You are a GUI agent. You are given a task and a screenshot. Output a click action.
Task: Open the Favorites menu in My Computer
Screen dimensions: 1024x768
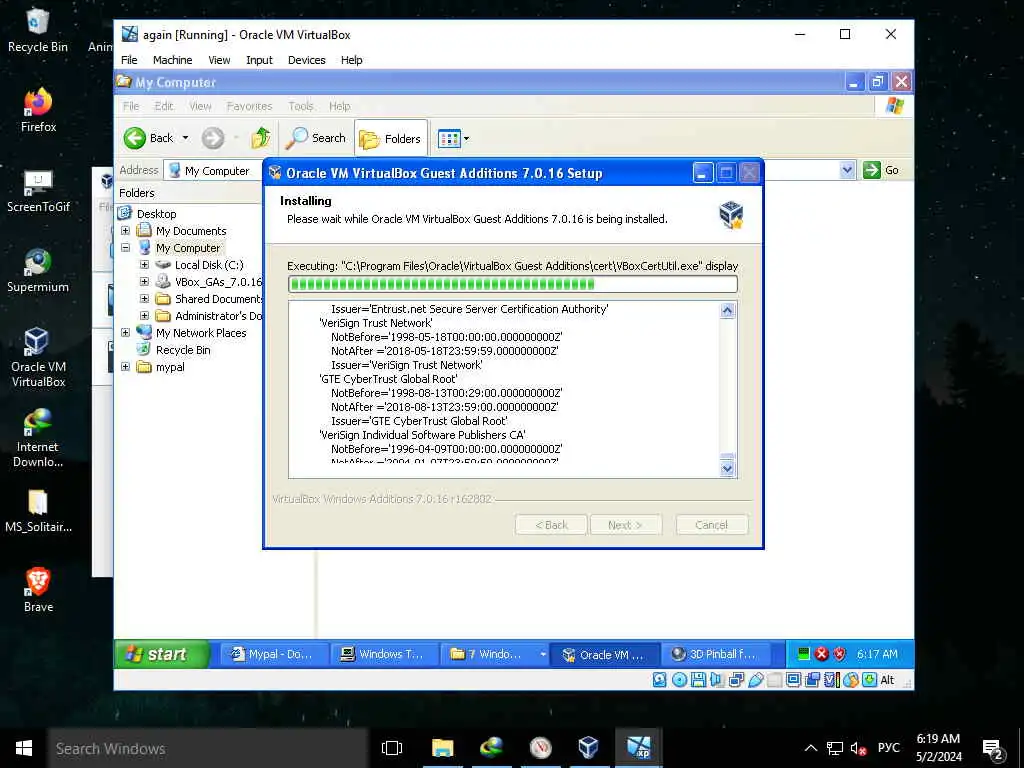249,106
